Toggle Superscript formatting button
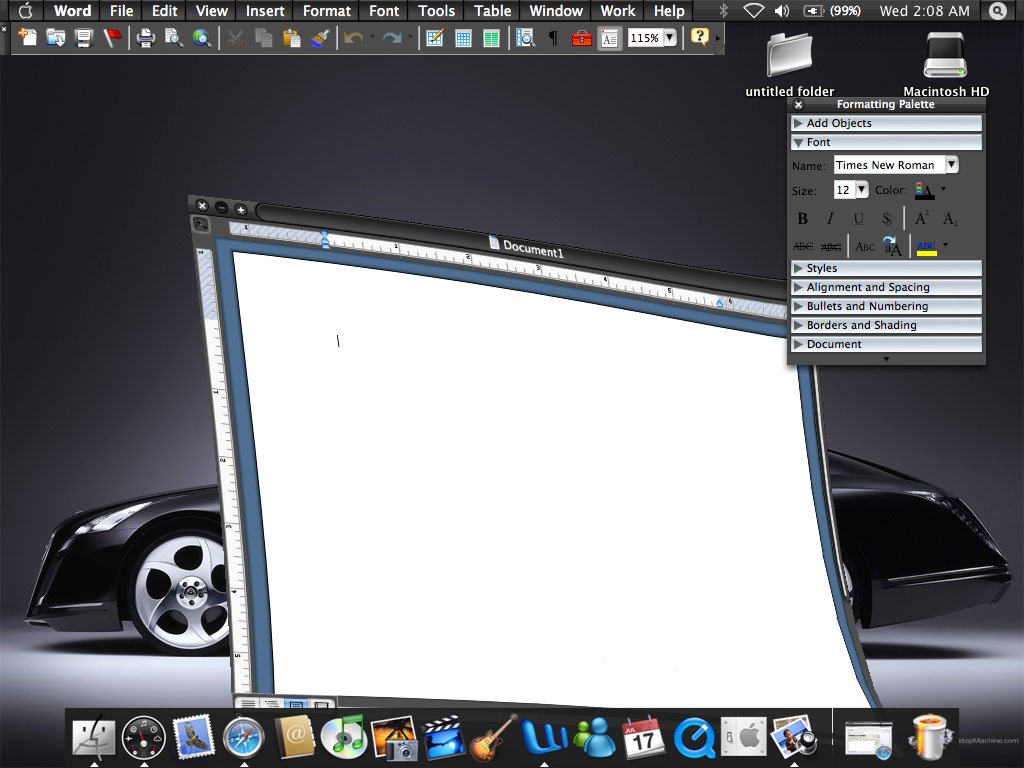 pyautogui.click(x=921, y=219)
